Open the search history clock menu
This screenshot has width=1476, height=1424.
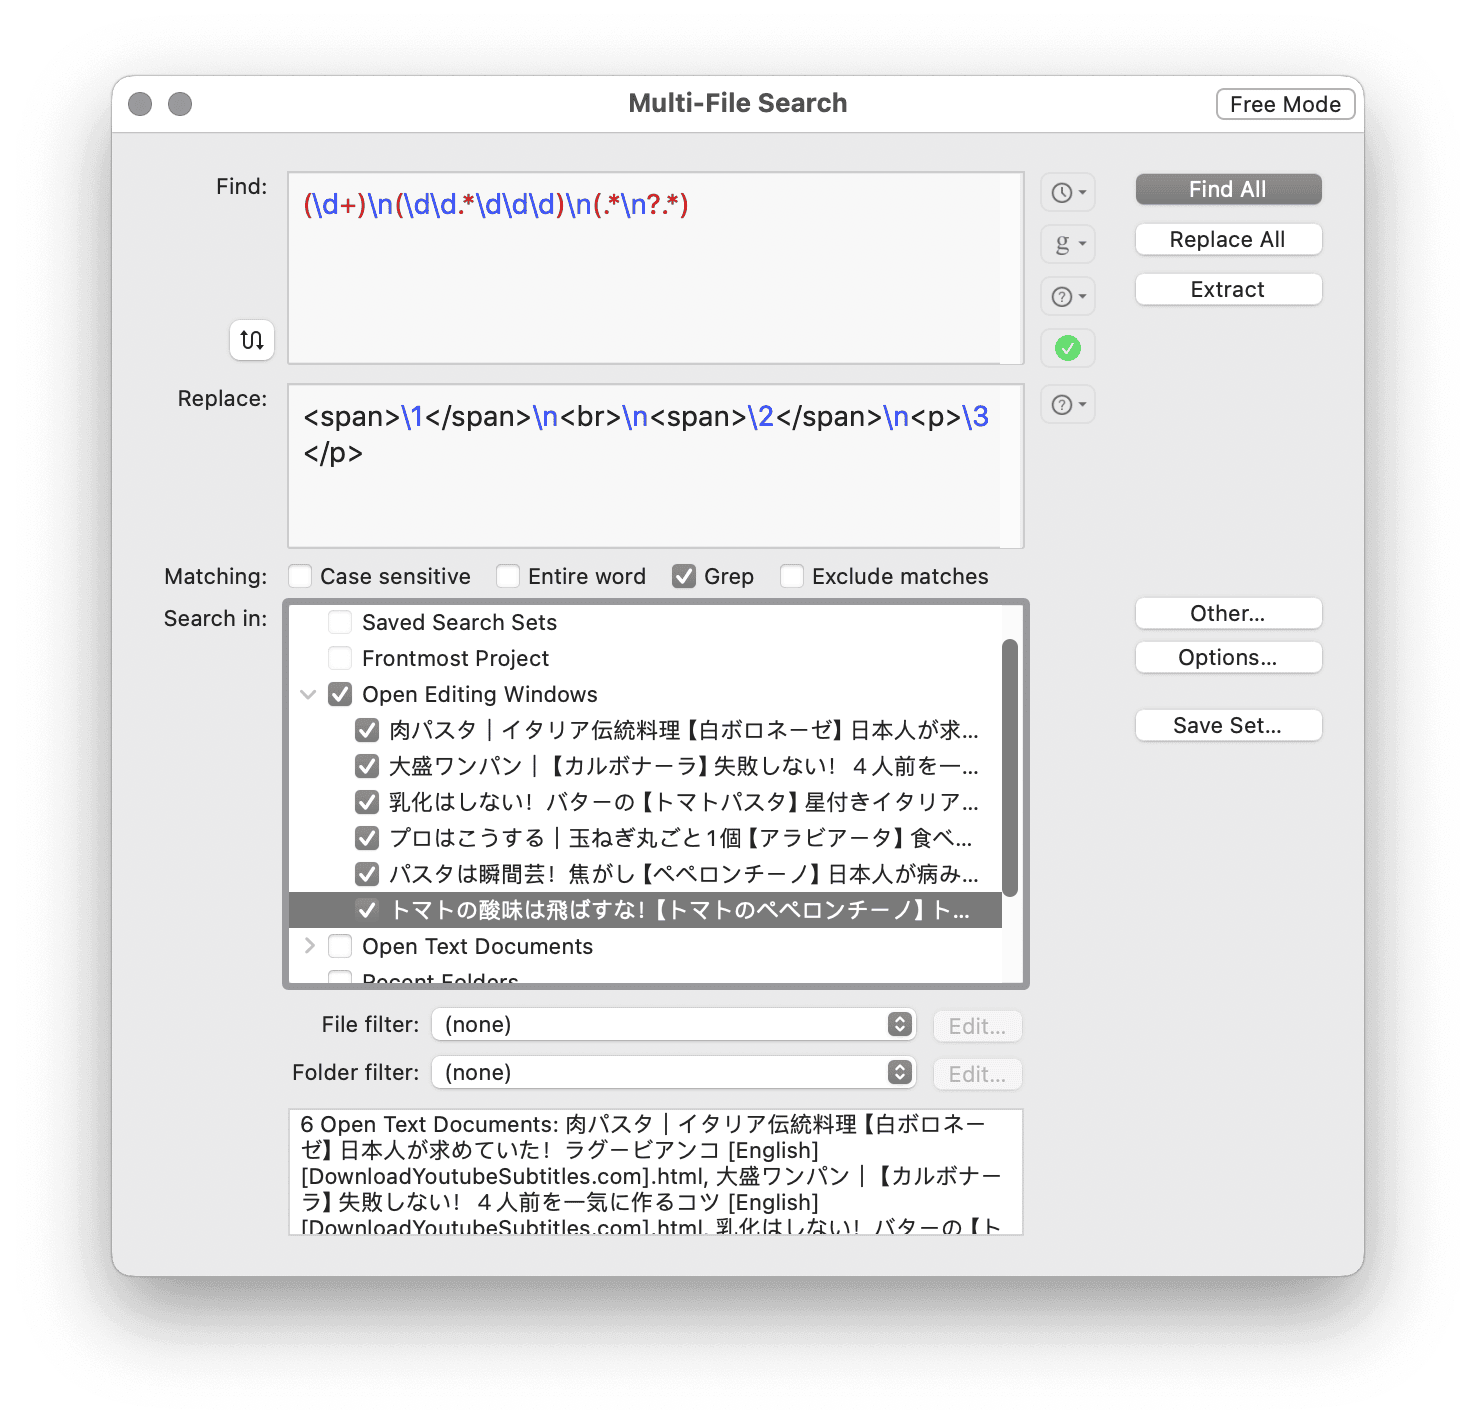[1067, 192]
